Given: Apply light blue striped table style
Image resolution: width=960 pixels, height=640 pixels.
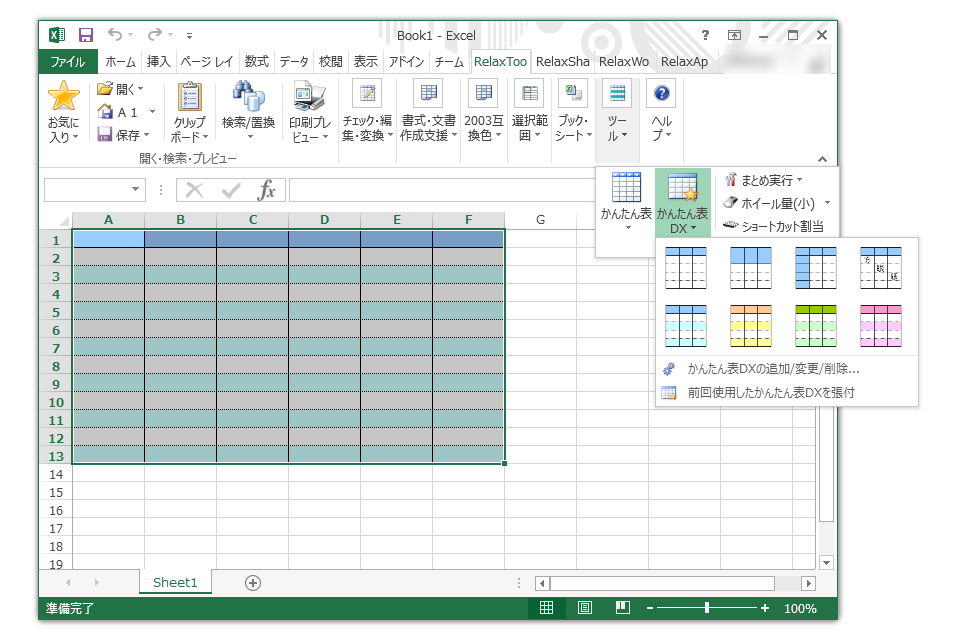Looking at the screenshot, I should coord(686,326).
